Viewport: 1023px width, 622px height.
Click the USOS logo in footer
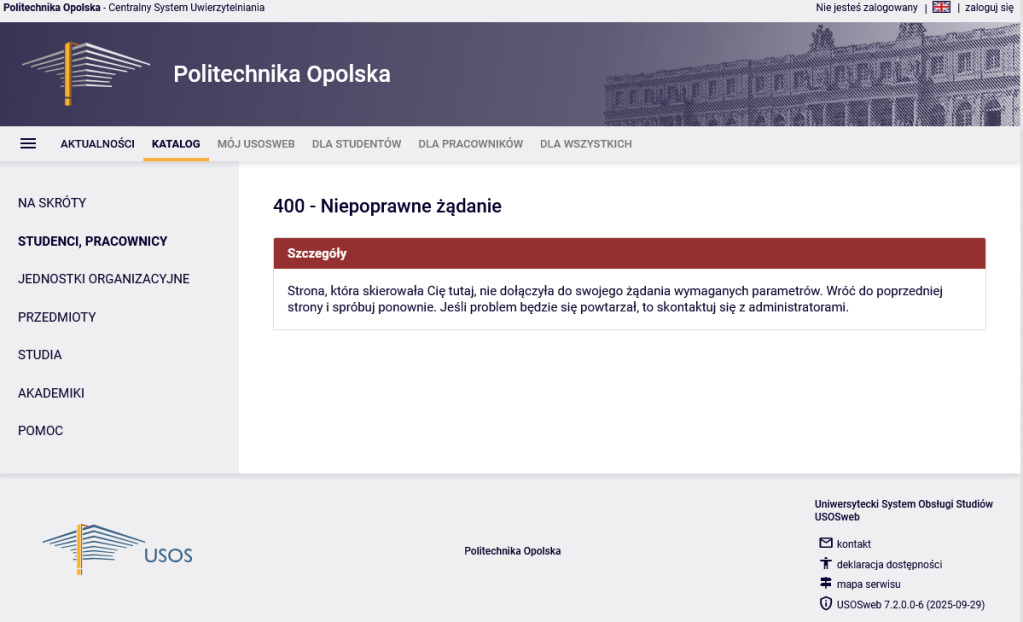pyautogui.click(x=118, y=549)
